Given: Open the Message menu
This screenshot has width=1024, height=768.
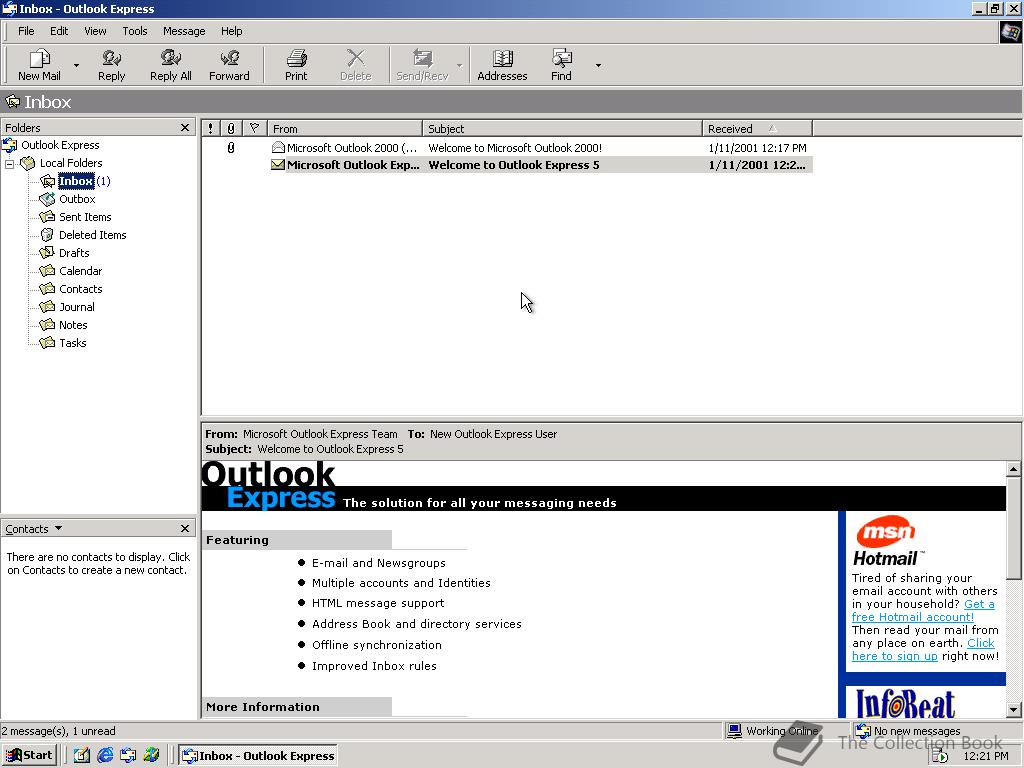Looking at the screenshot, I should point(184,31).
